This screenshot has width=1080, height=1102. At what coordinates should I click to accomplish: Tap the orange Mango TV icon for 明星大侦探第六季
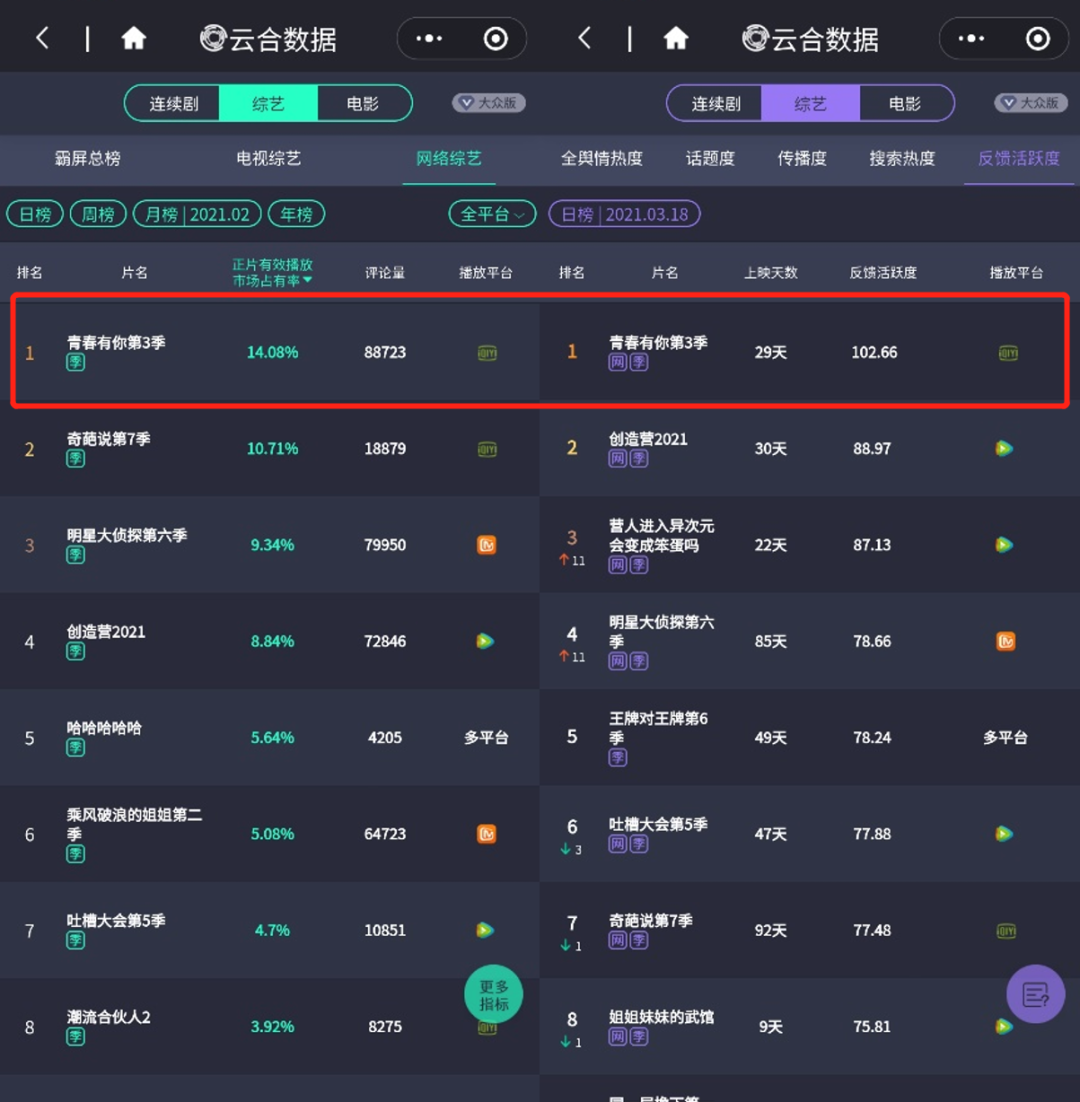(486, 545)
